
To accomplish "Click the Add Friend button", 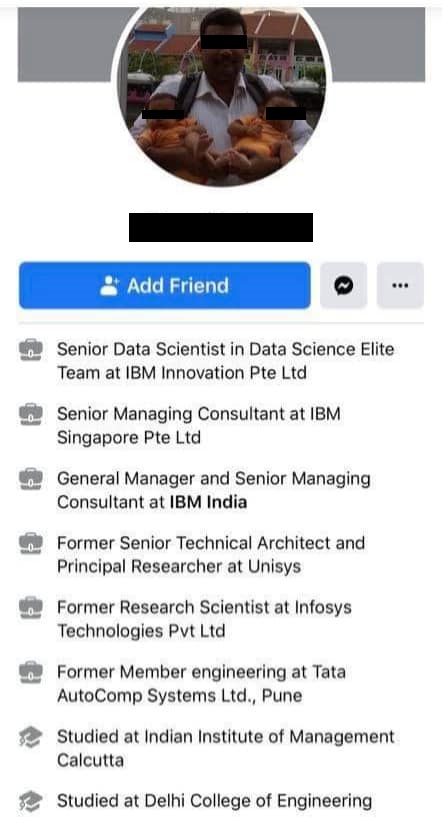I will pyautogui.click(x=165, y=285).
